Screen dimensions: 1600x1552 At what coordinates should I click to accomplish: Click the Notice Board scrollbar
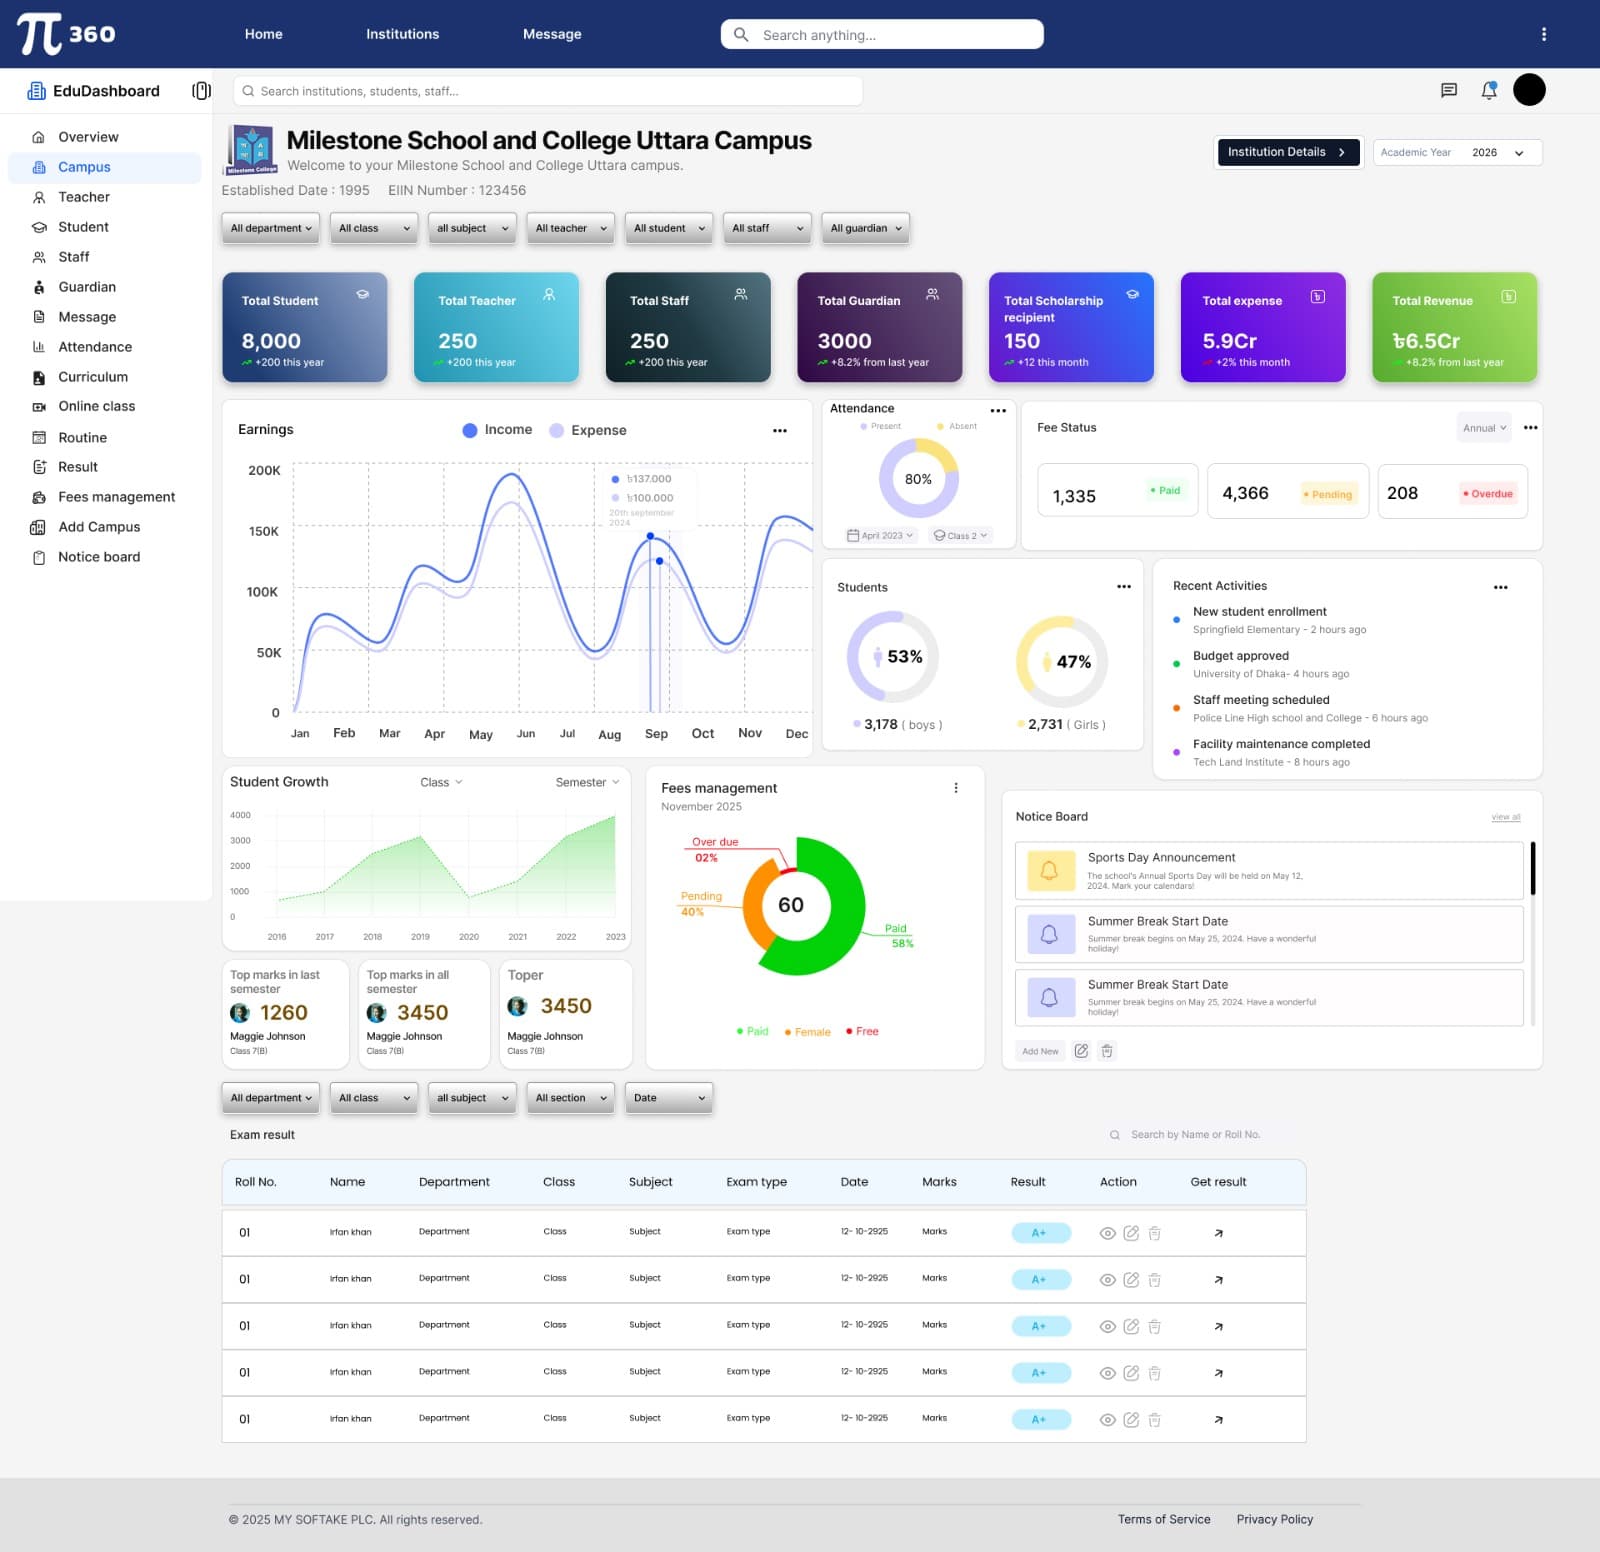click(1532, 869)
